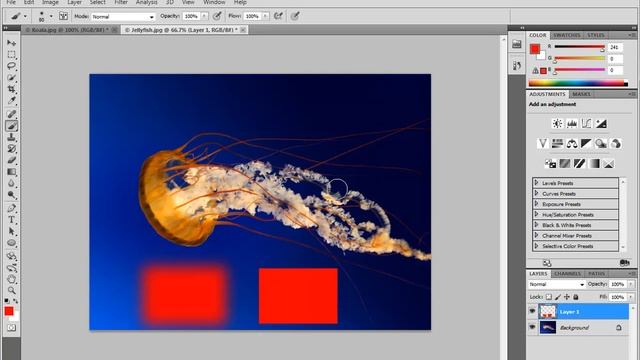Toggle lock position
640x360 pixels.
567,297
